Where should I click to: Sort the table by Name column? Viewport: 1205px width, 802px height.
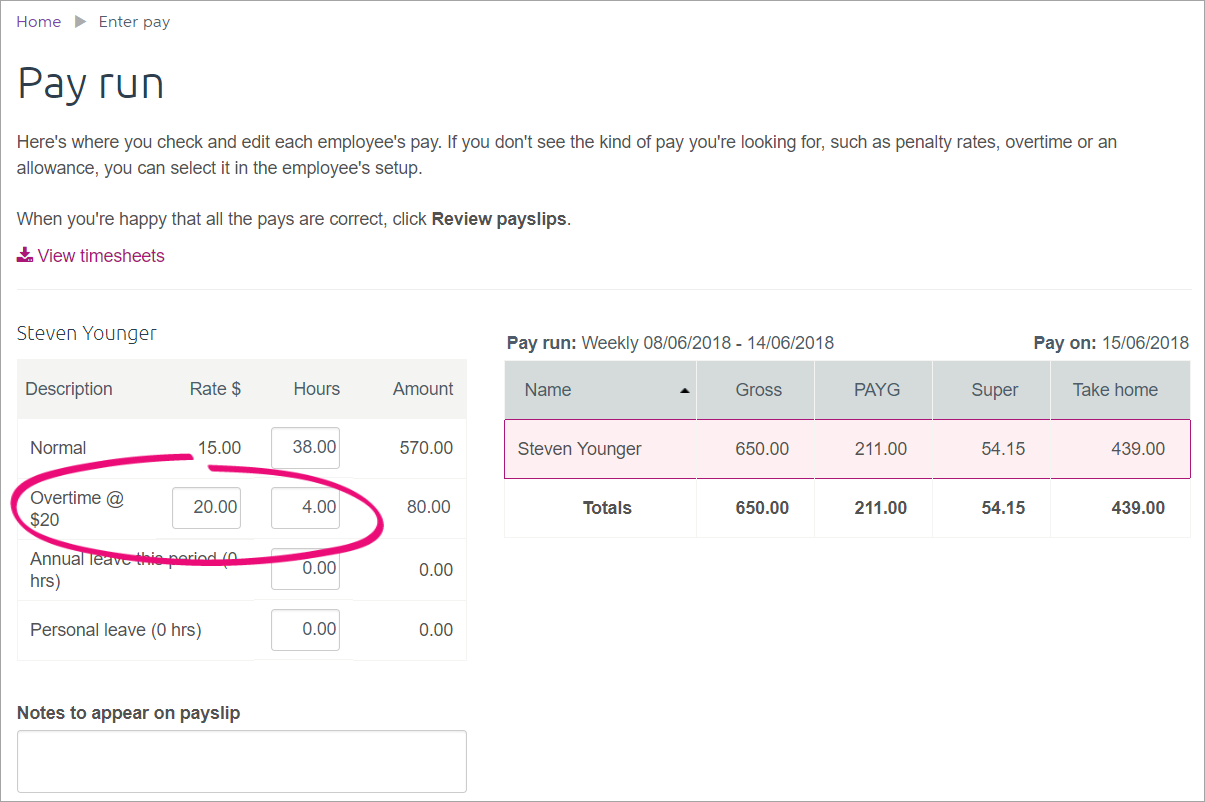(x=548, y=390)
